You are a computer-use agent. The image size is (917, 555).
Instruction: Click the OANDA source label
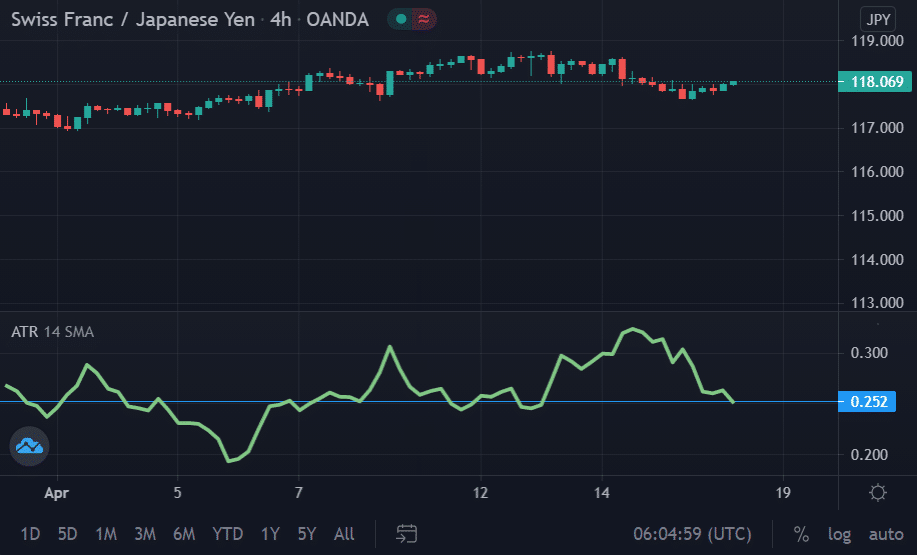[x=337, y=19]
